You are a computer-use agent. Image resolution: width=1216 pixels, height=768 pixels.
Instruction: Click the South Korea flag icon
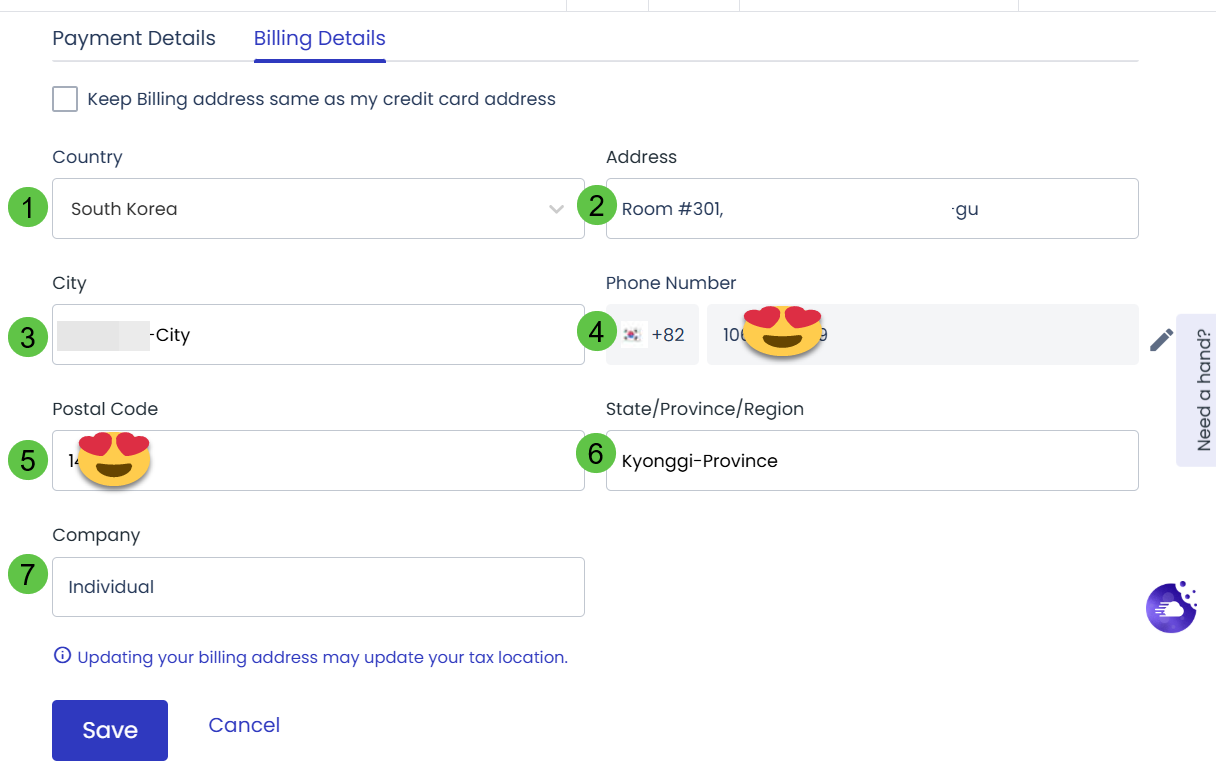pyautogui.click(x=631, y=335)
